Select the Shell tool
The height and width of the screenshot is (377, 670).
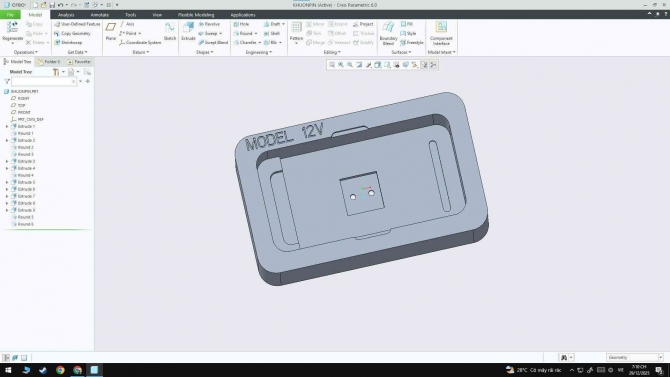(x=272, y=33)
